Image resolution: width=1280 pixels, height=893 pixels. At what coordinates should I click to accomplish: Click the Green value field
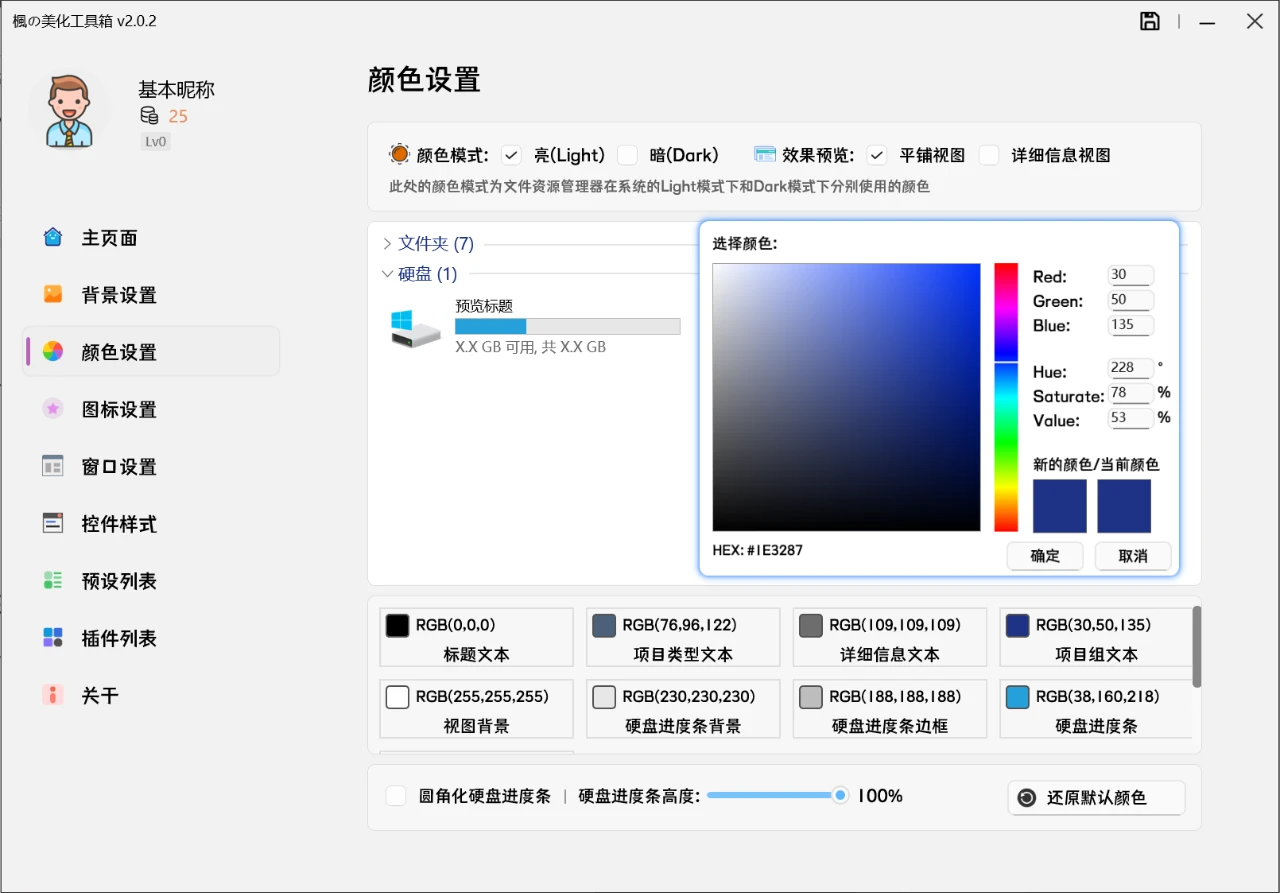1131,300
